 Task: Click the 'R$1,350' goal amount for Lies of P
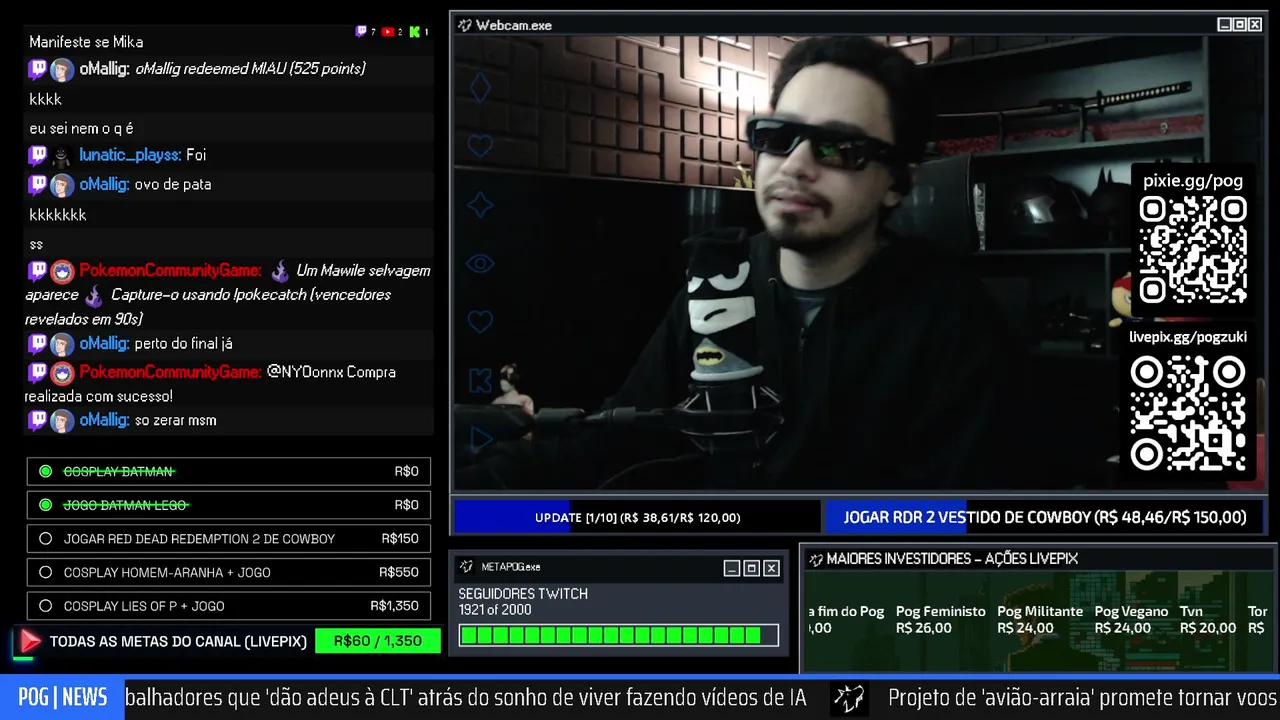394,606
